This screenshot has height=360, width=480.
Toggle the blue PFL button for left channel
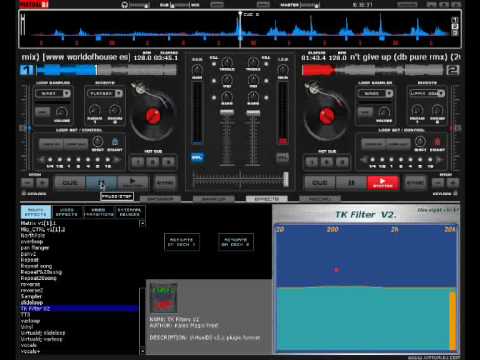197,157
